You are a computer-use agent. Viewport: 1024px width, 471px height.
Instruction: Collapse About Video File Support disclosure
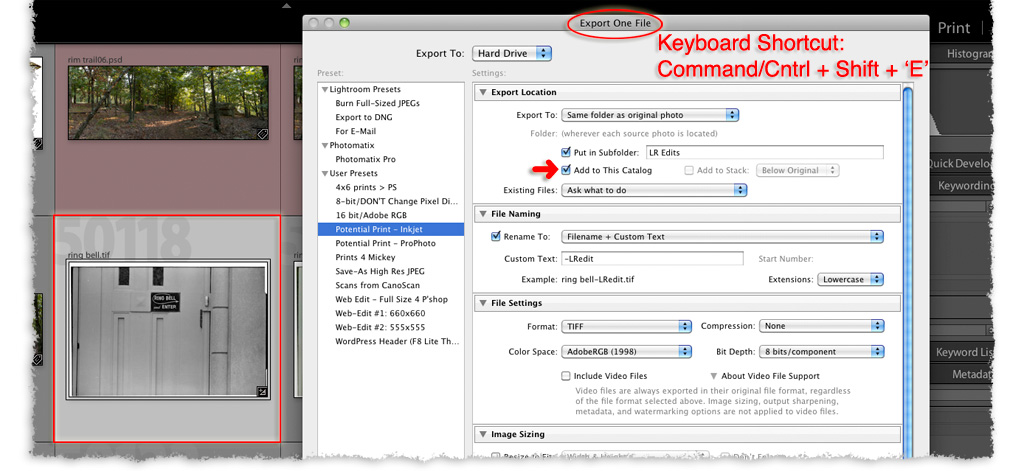pos(714,376)
